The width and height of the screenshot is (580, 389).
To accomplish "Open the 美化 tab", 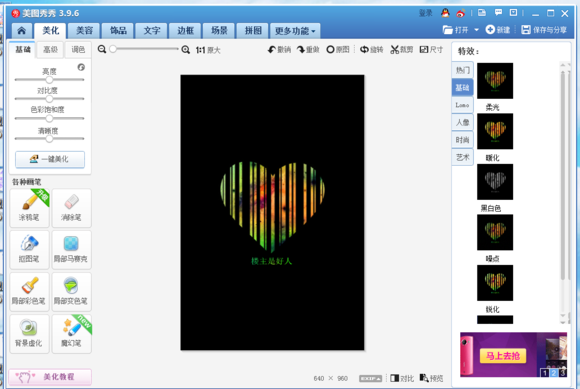I will point(50,30).
